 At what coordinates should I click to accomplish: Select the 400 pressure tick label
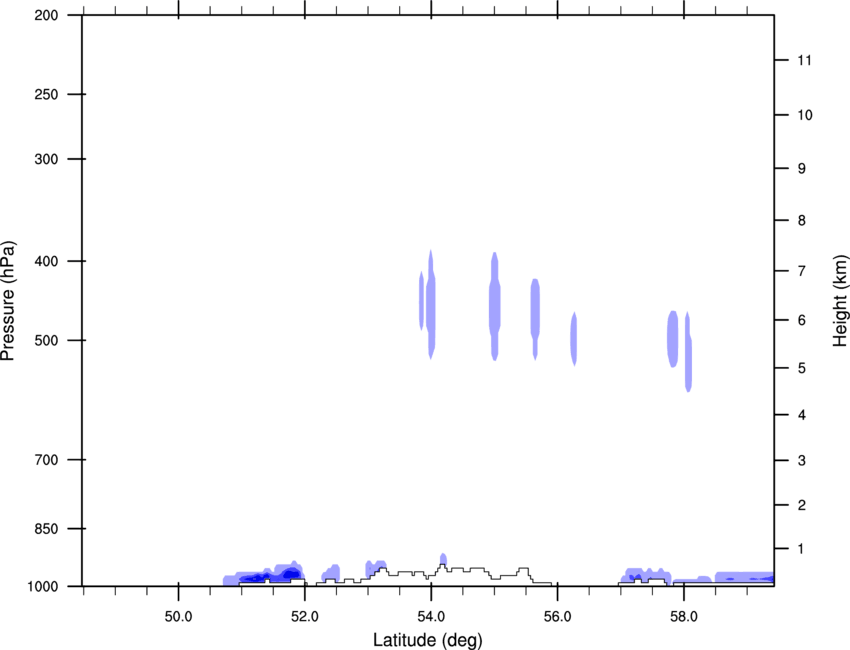[46, 261]
